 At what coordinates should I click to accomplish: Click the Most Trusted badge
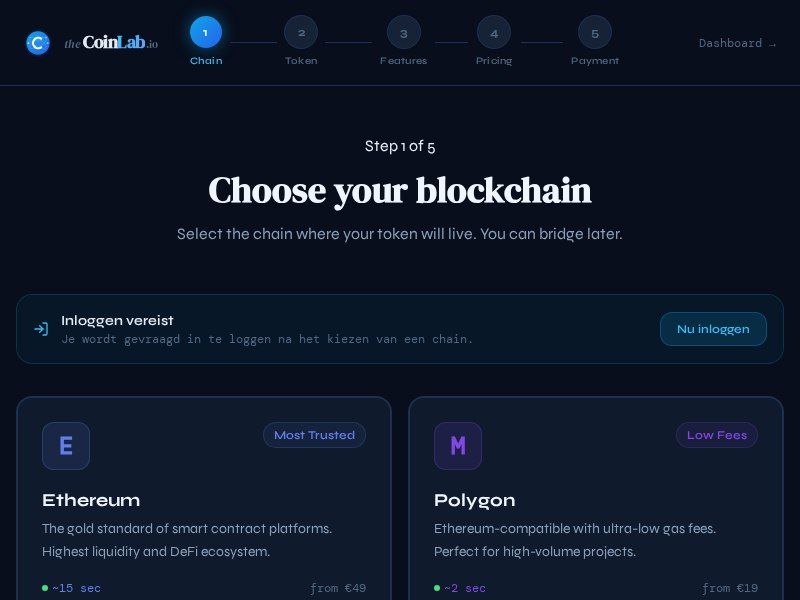click(314, 435)
